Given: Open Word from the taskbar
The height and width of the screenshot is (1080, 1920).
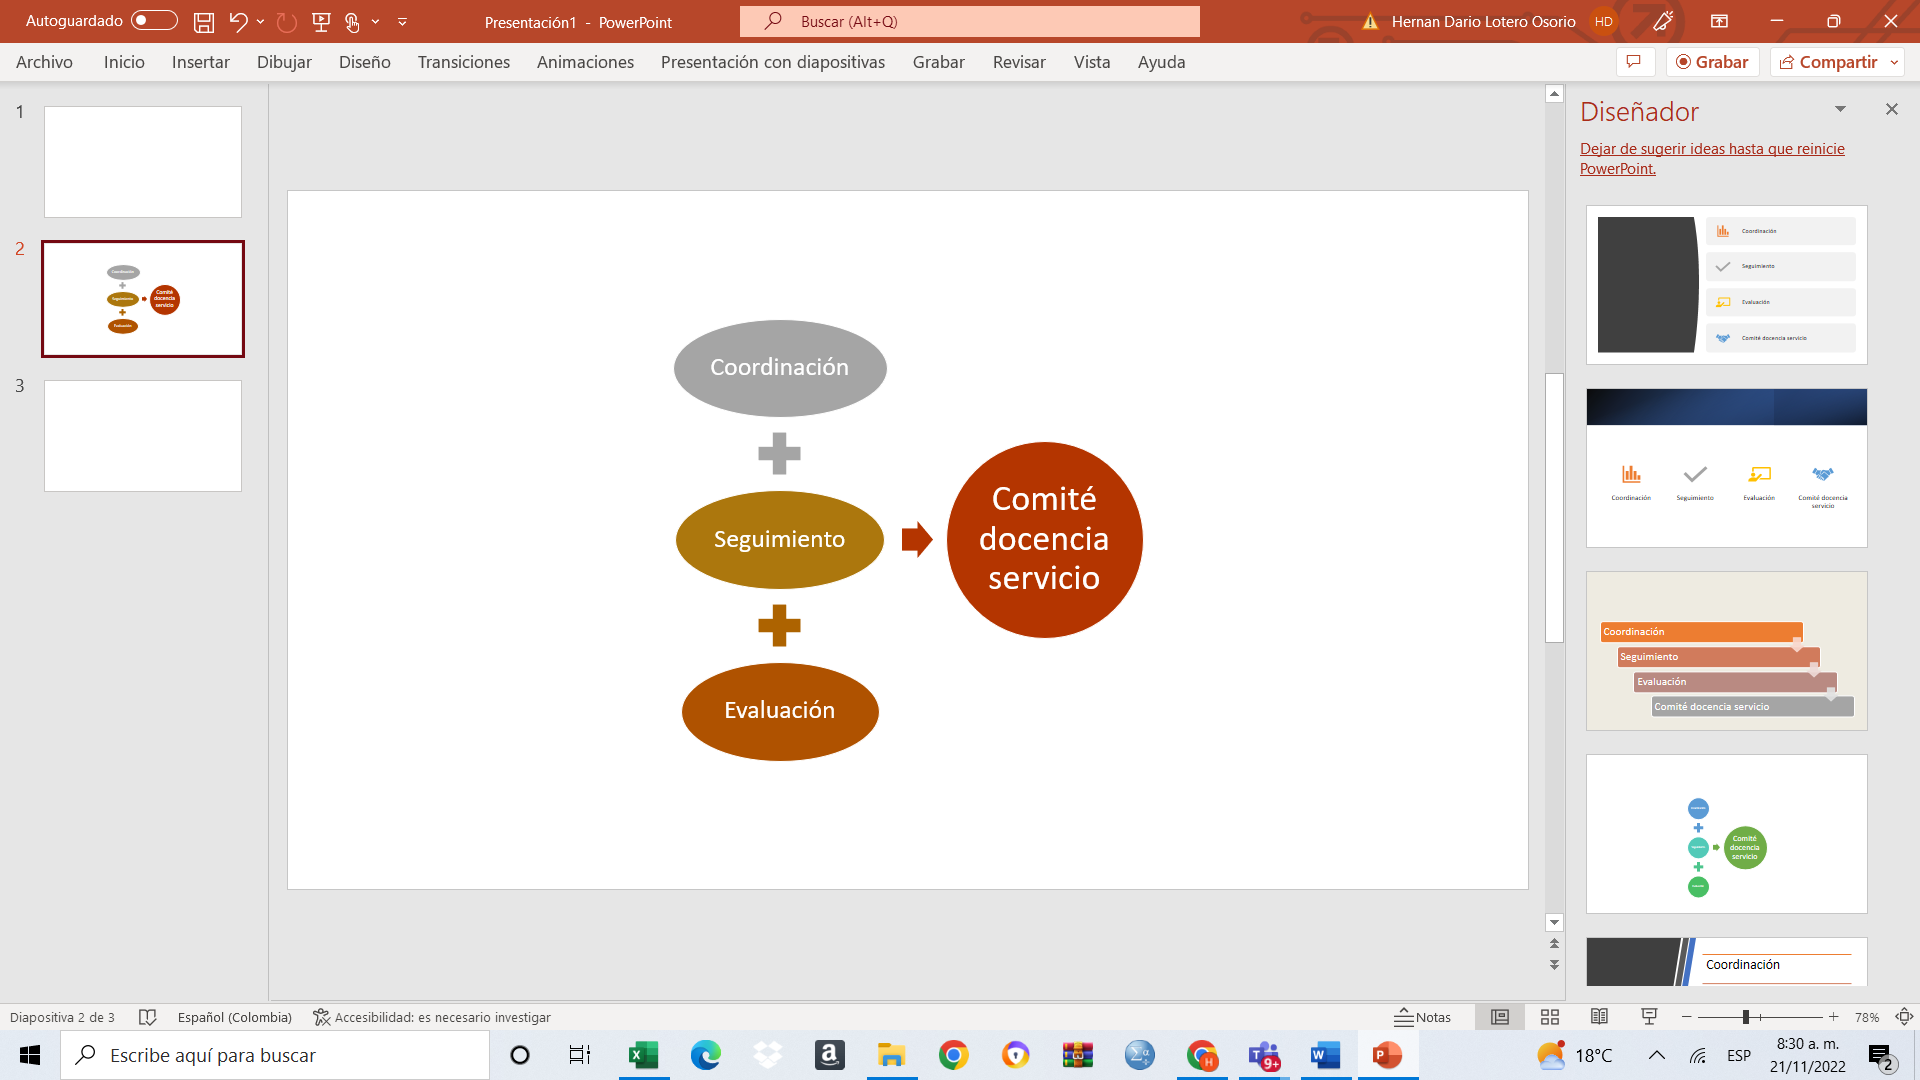Looking at the screenshot, I should (1325, 1055).
